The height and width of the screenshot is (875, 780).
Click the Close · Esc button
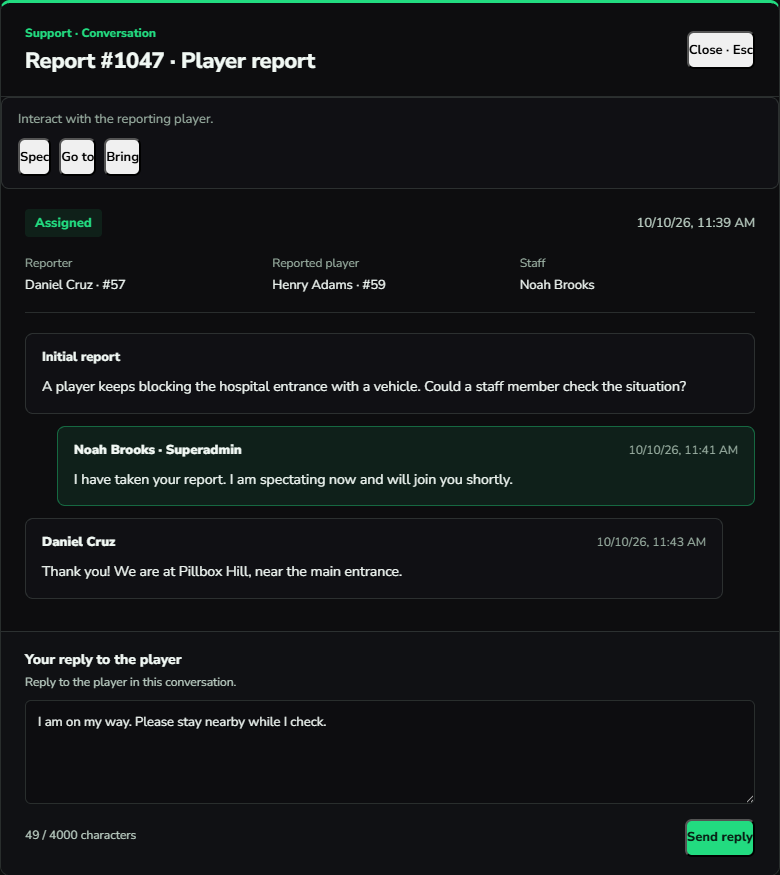coord(720,50)
